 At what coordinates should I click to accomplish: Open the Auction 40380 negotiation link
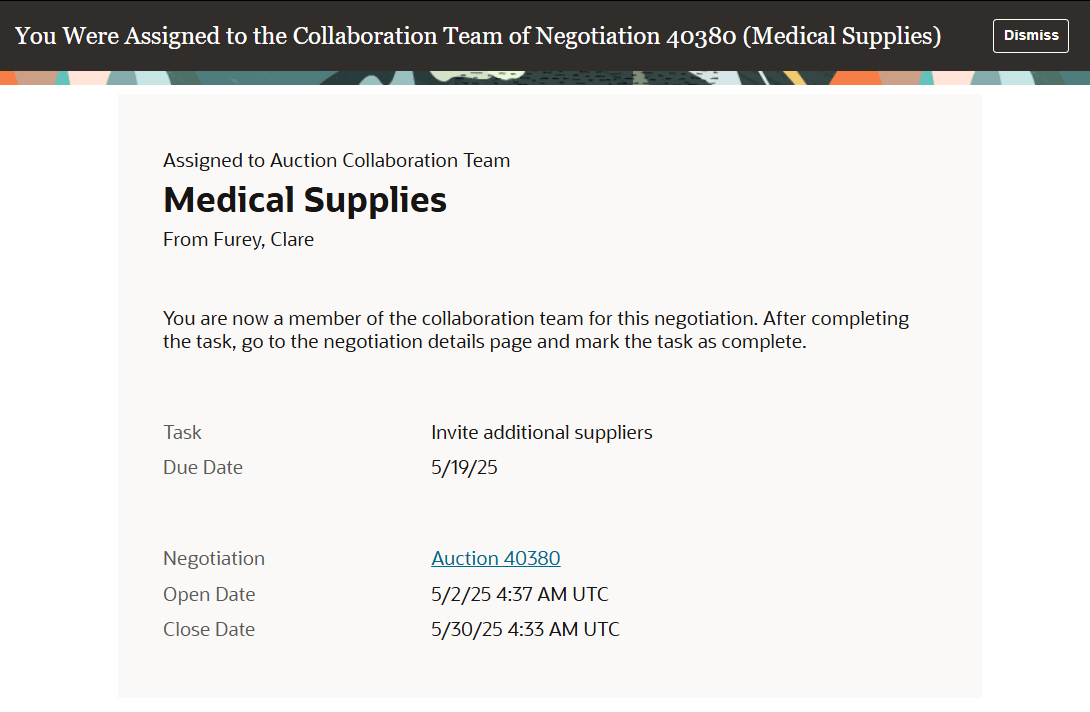pyautogui.click(x=495, y=558)
